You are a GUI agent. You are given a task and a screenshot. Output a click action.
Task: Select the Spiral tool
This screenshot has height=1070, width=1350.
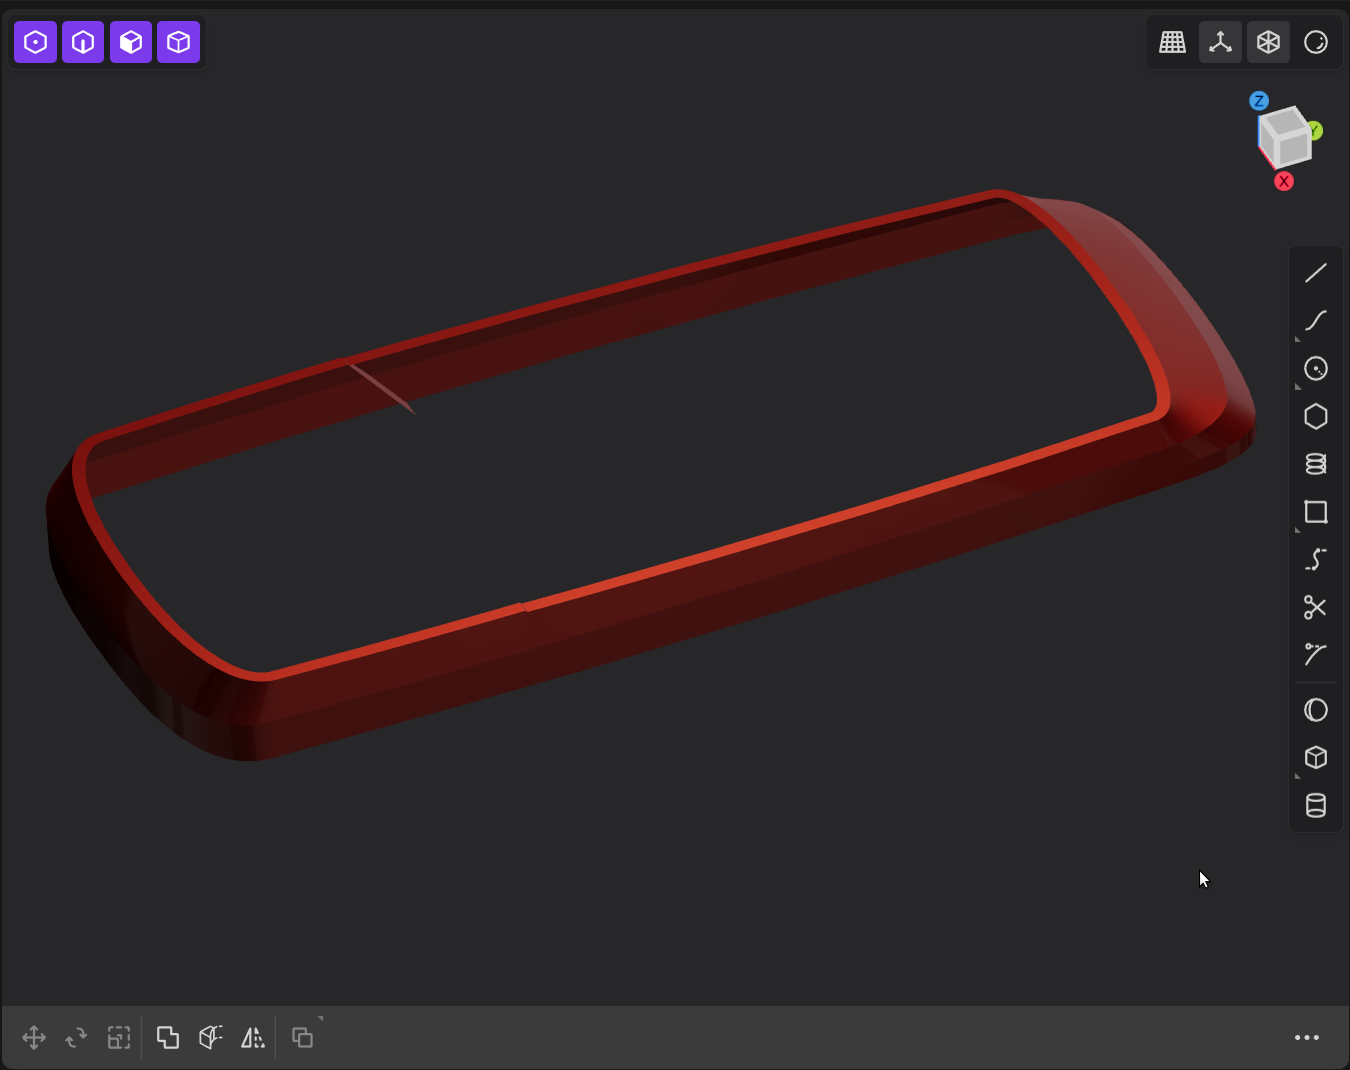pyautogui.click(x=1316, y=464)
